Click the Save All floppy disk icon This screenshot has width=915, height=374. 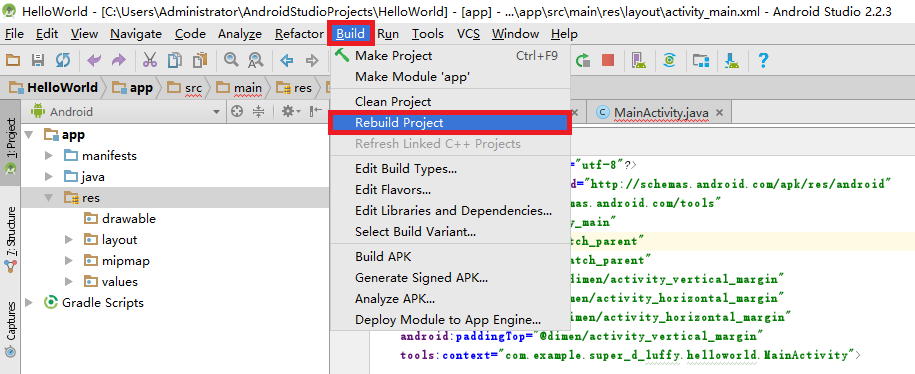click(x=38, y=60)
